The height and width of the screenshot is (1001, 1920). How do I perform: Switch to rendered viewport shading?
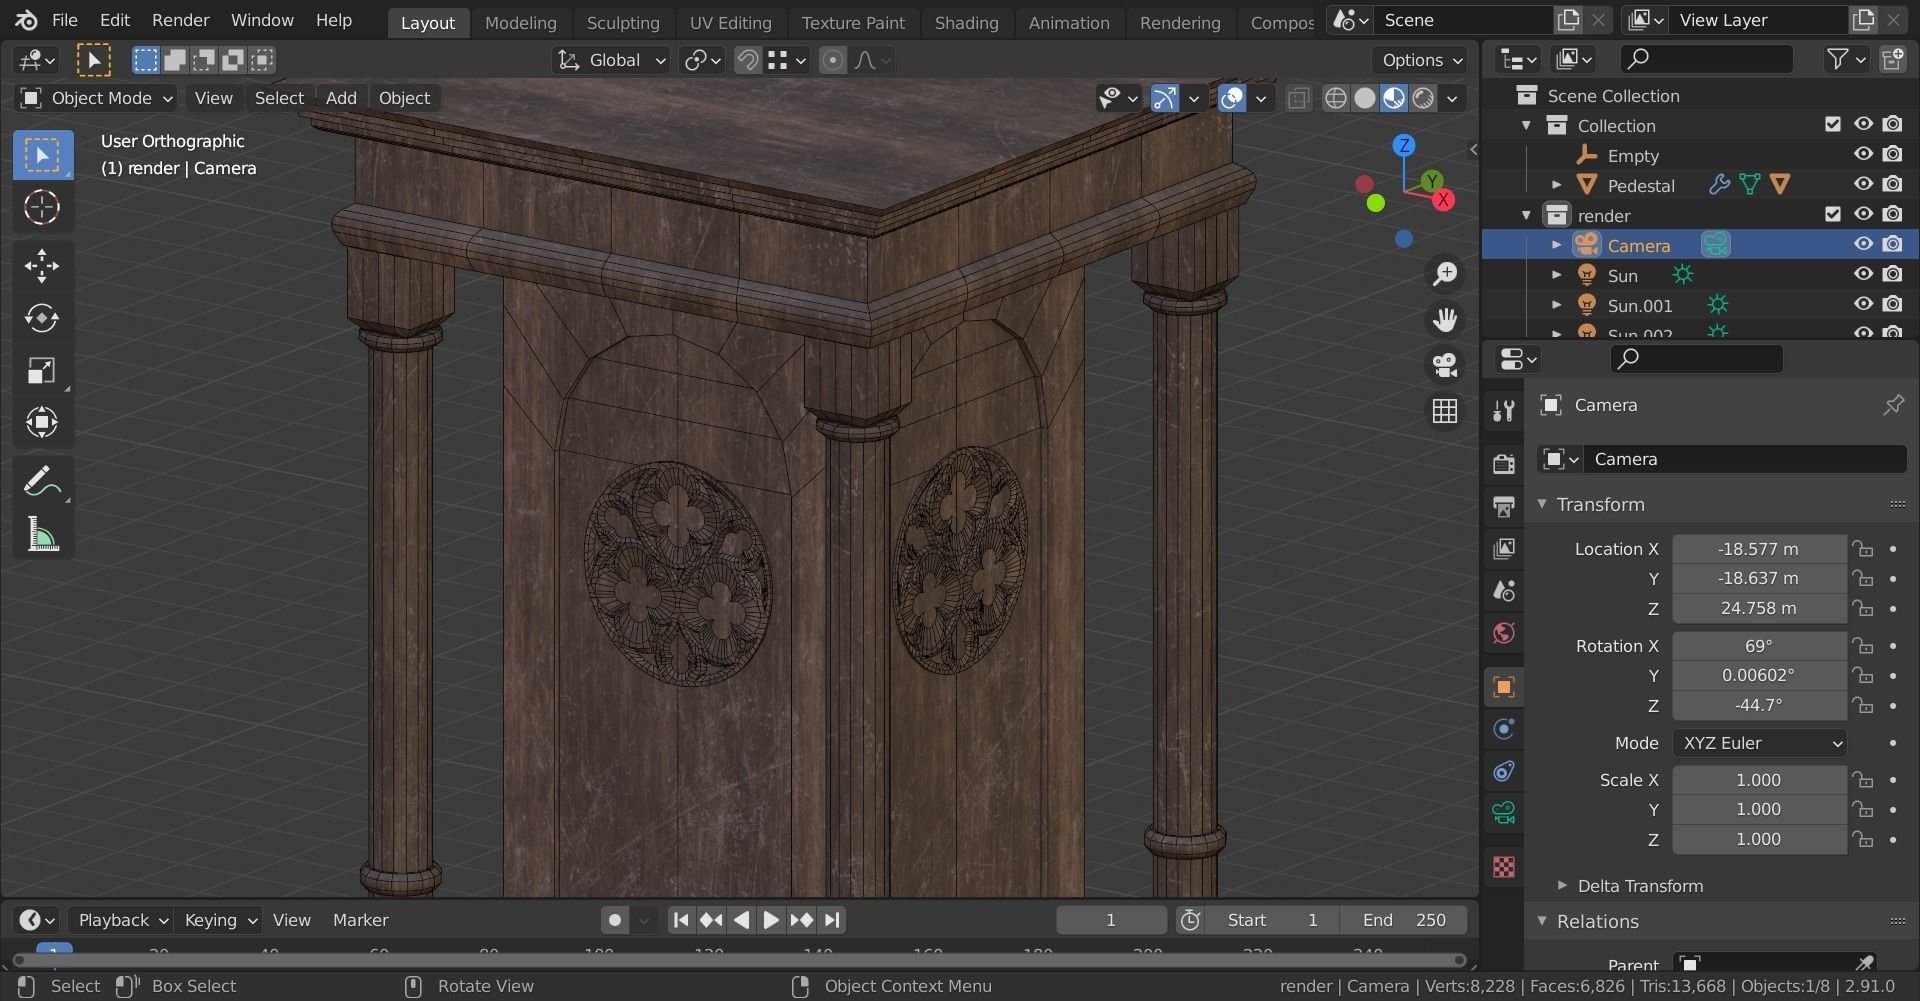[x=1423, y=98]
